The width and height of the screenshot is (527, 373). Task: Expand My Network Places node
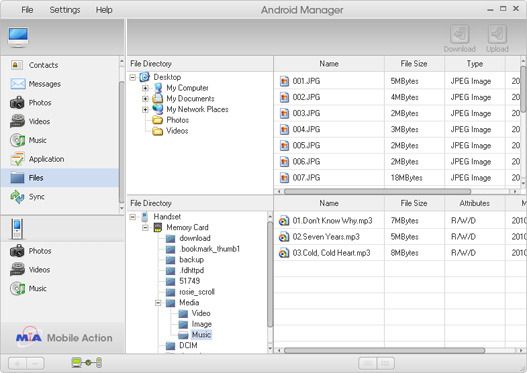click(x=145, y=110)
